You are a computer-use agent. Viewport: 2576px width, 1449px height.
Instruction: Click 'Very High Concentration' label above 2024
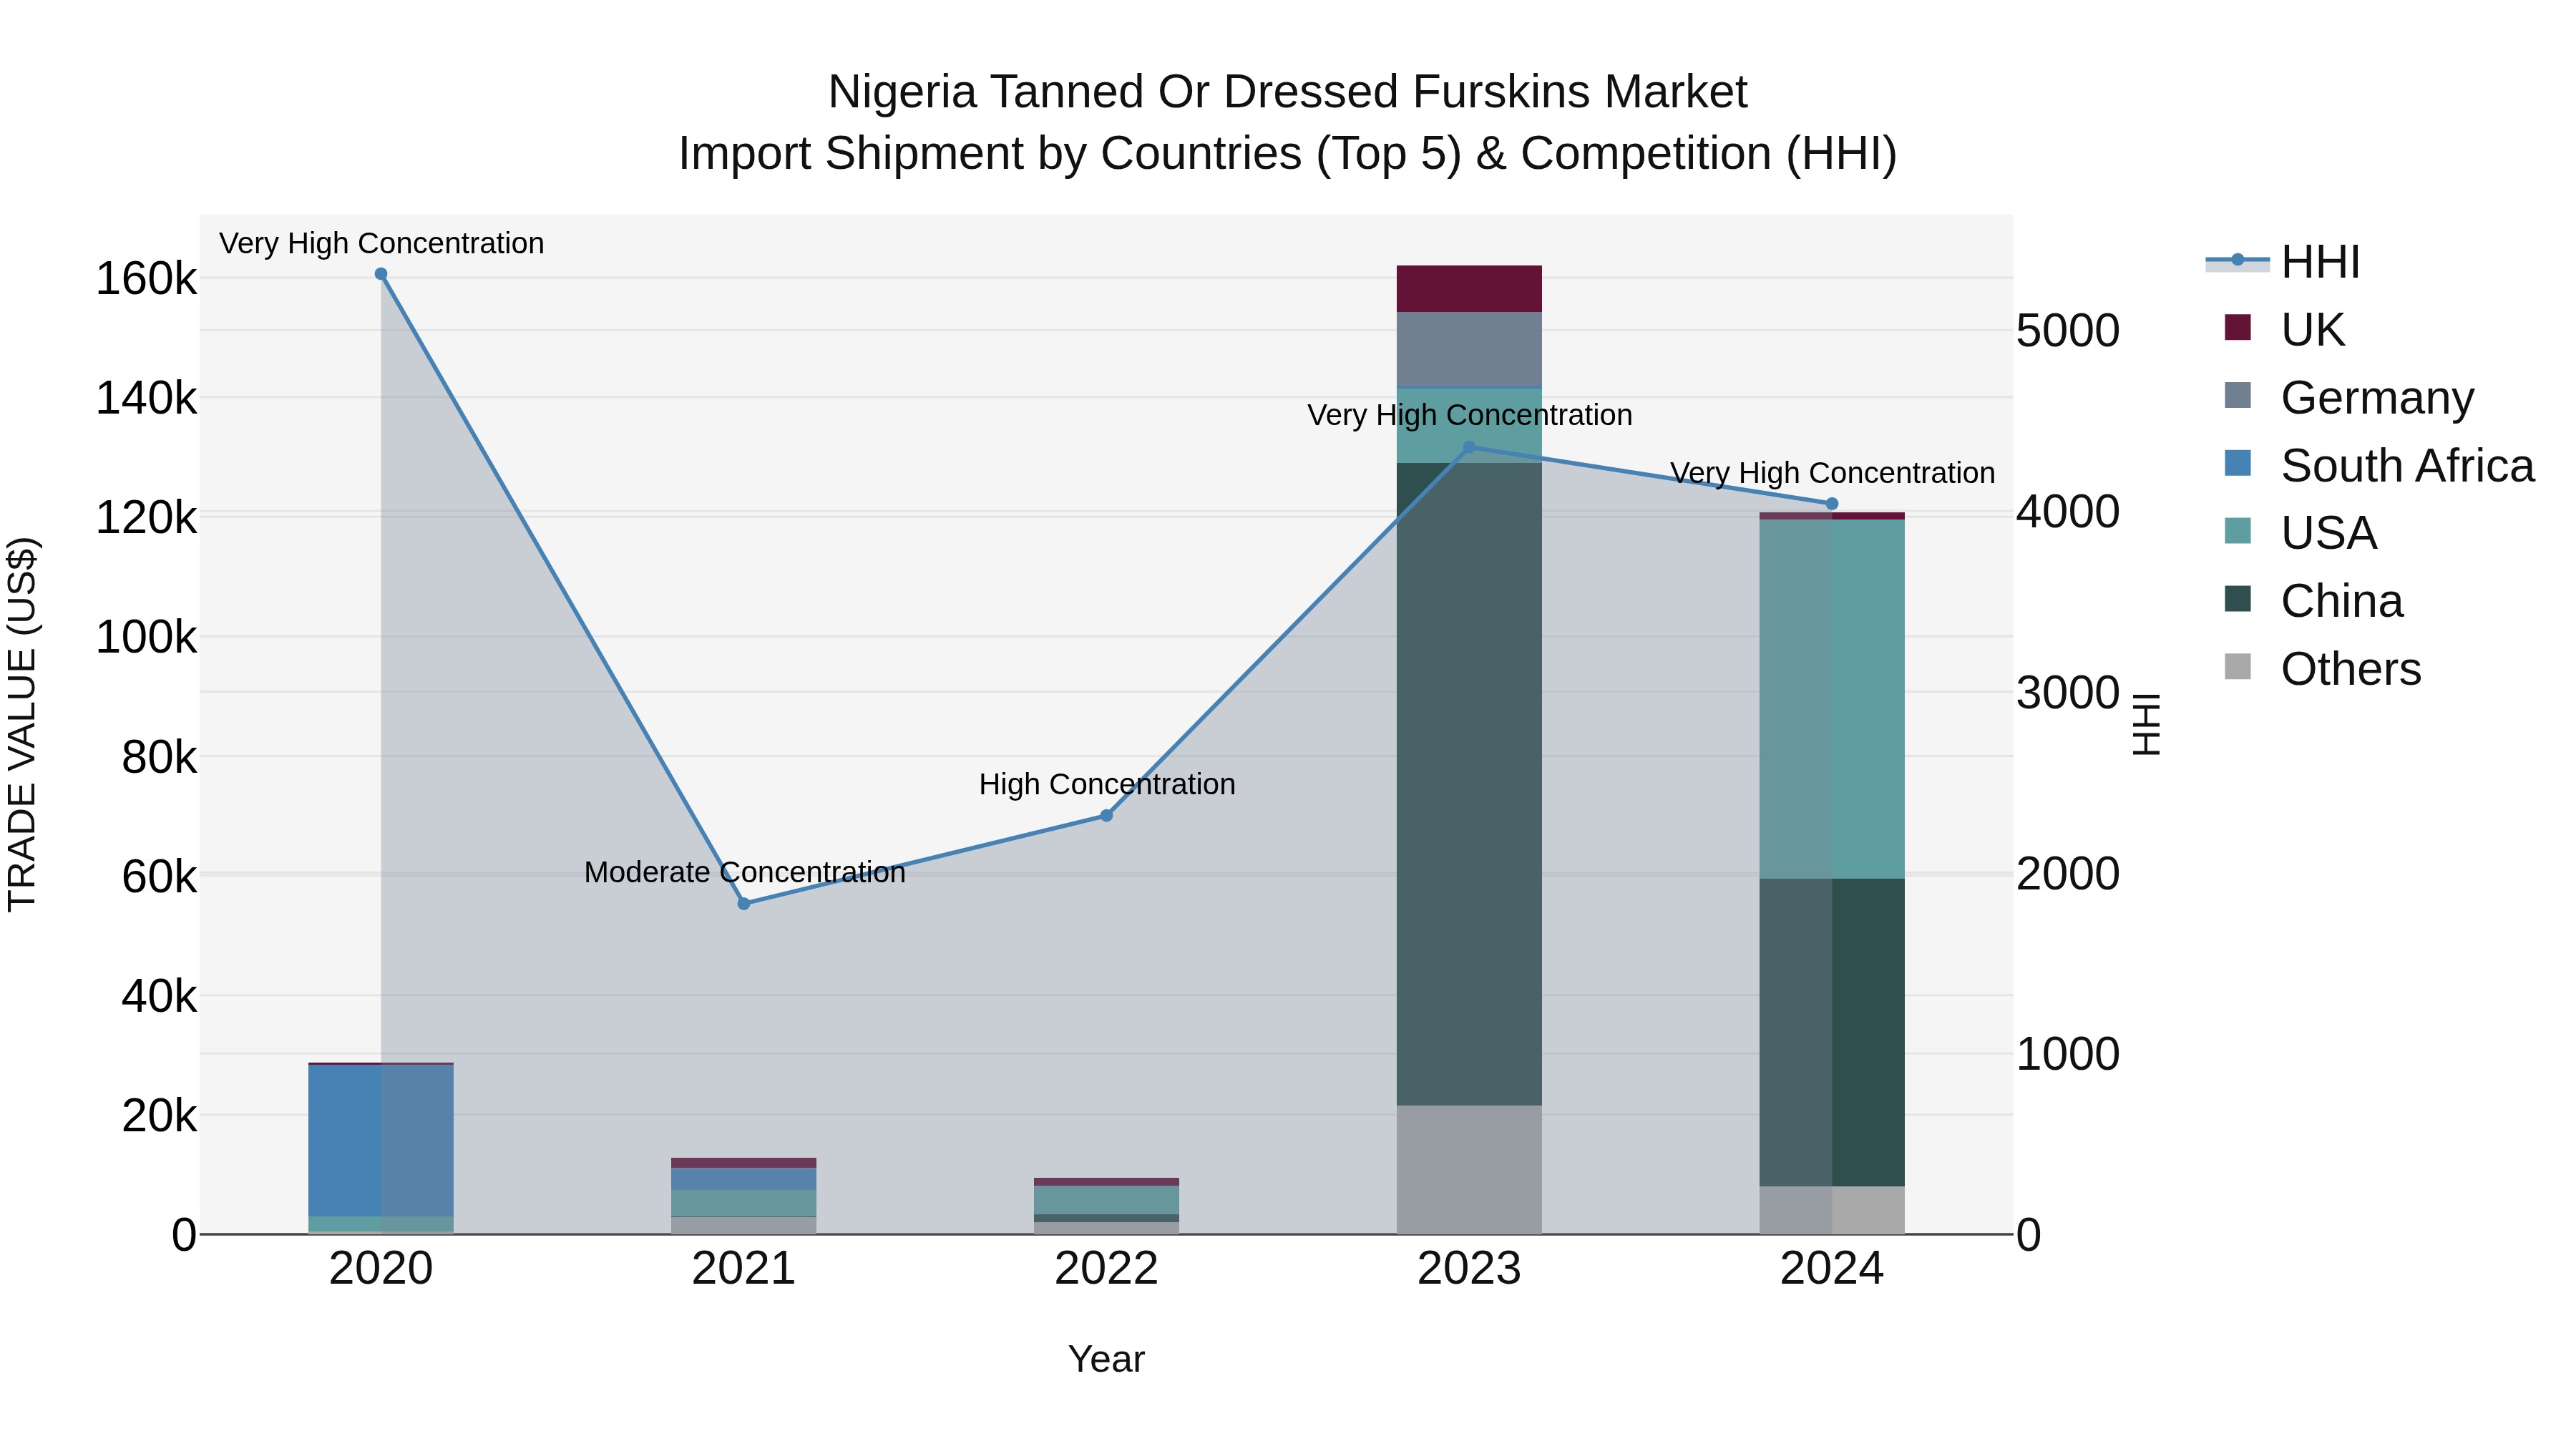point(1833,473)
